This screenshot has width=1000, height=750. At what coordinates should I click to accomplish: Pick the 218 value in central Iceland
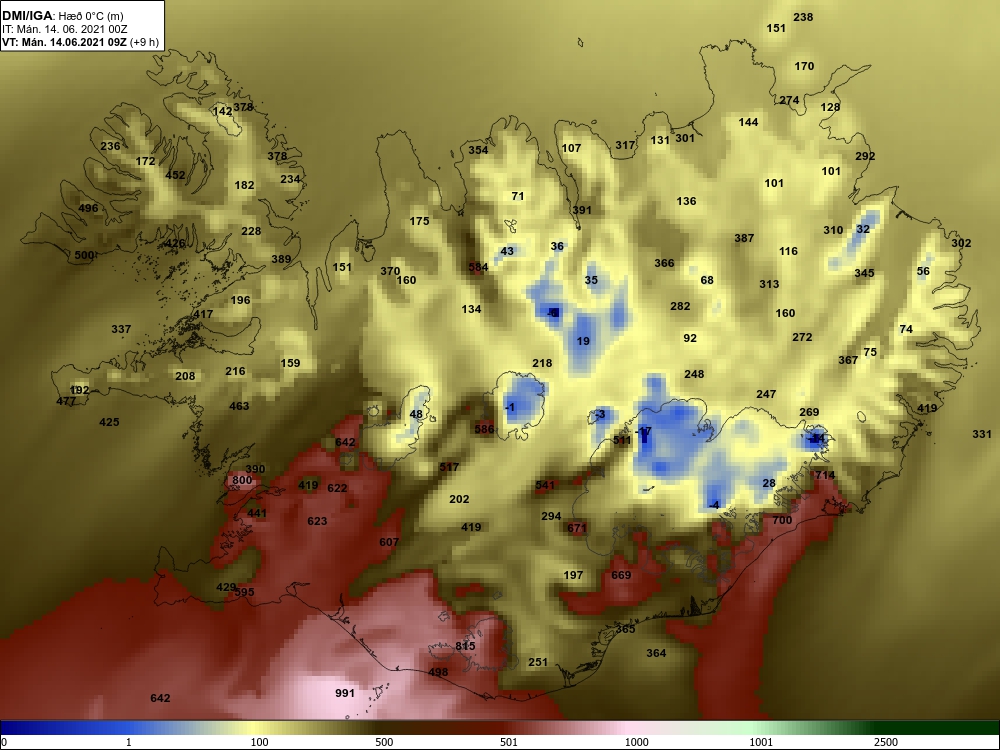point(542,364)
